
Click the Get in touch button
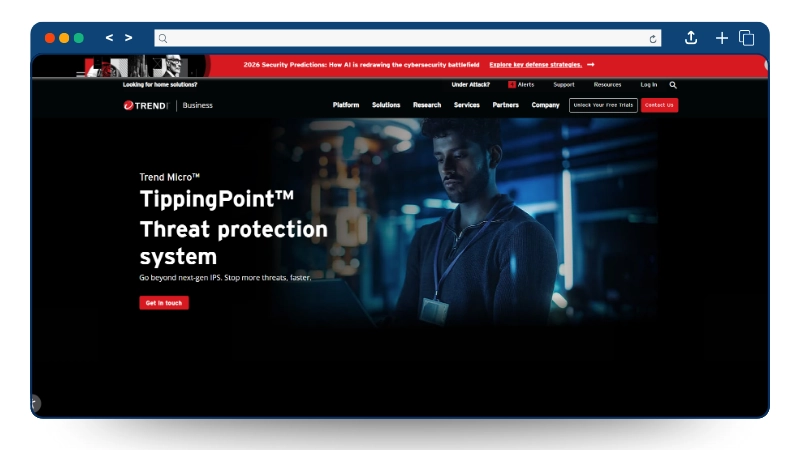pyautogui.click(x=164, y=303)
